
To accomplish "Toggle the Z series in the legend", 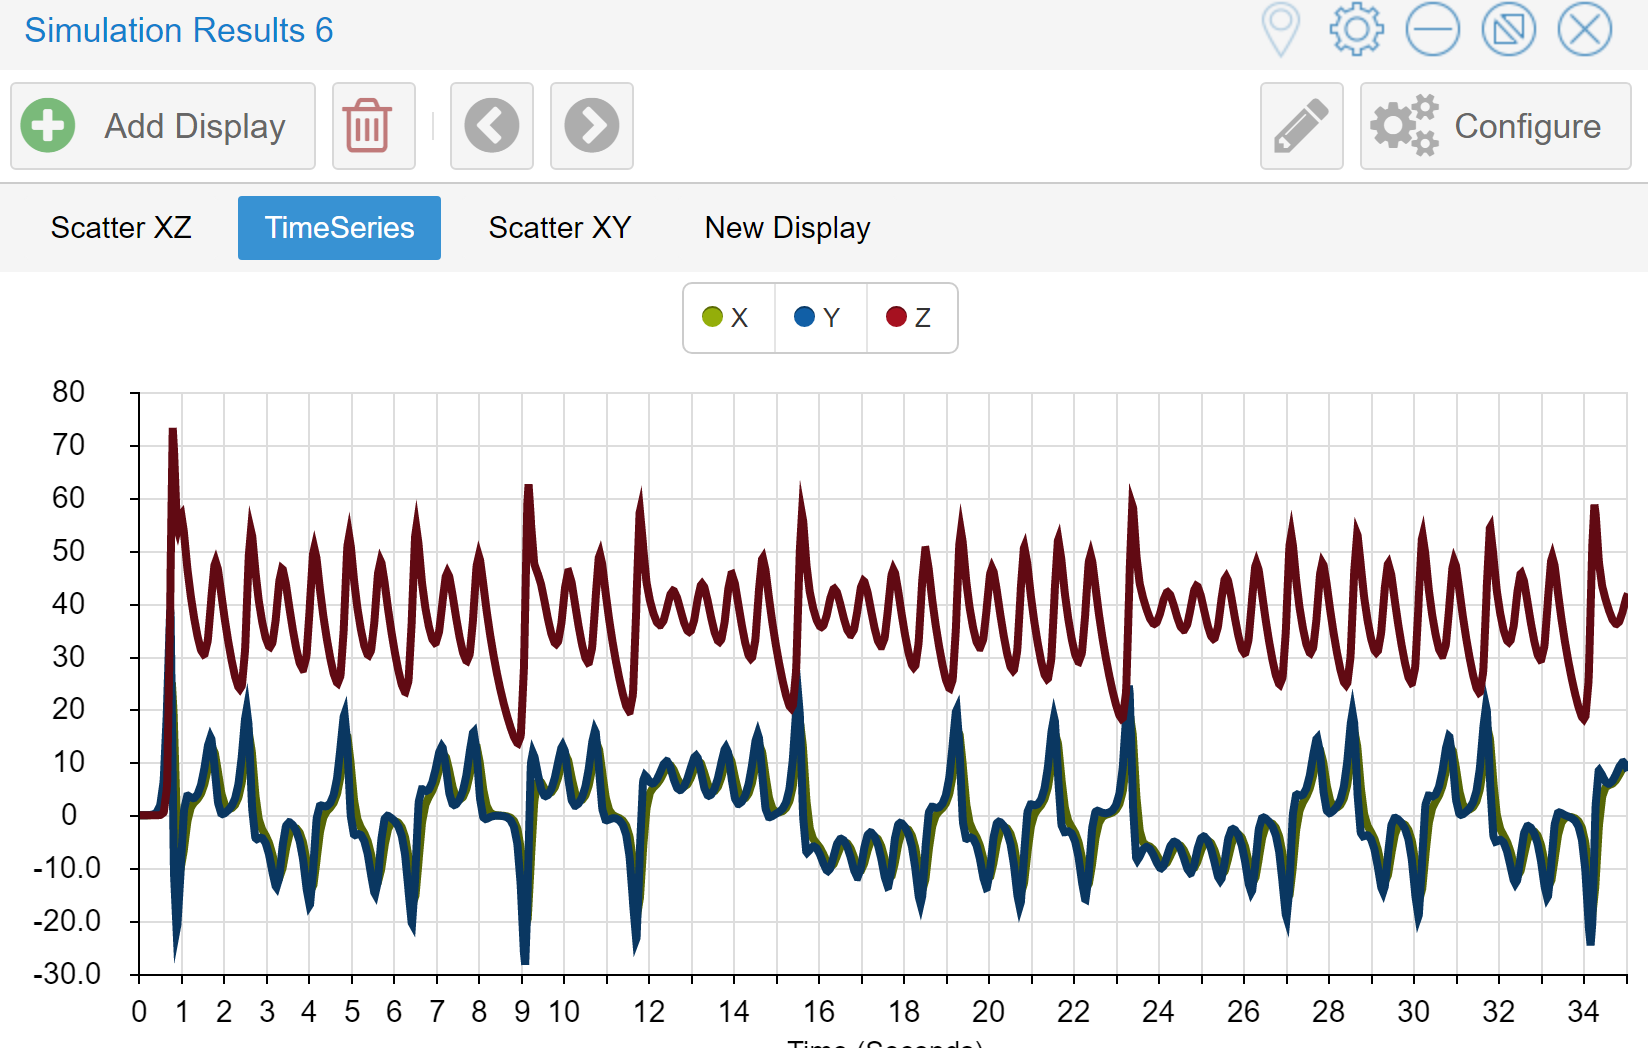I will click(x=912, y=318).
